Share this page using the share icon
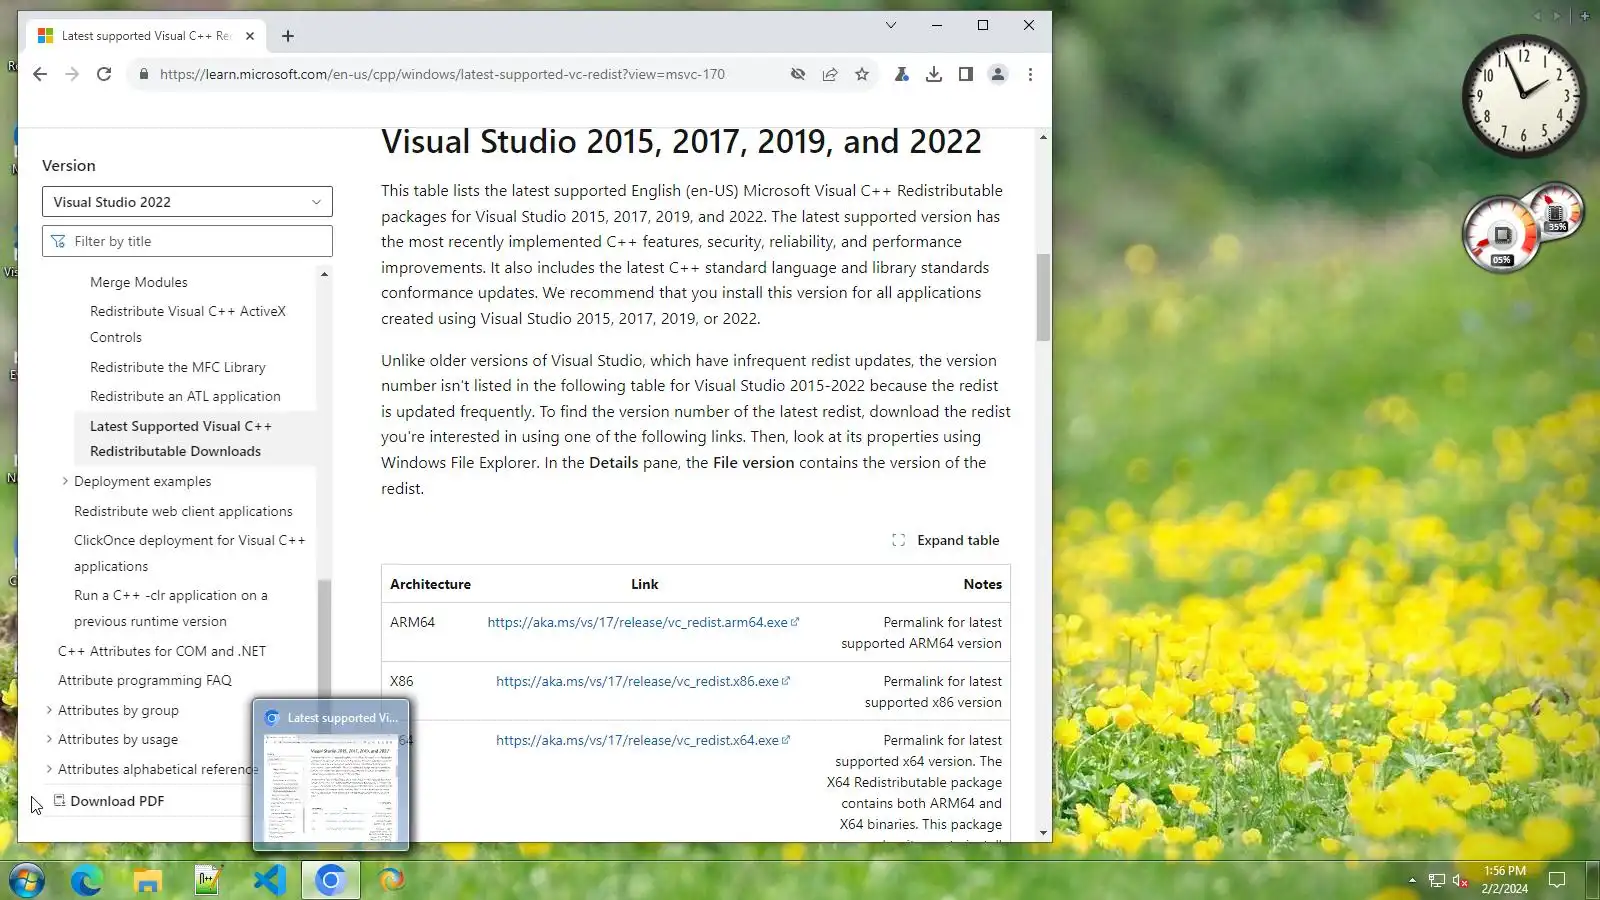Screen dimensions: 1600x900 click(830, 74)
